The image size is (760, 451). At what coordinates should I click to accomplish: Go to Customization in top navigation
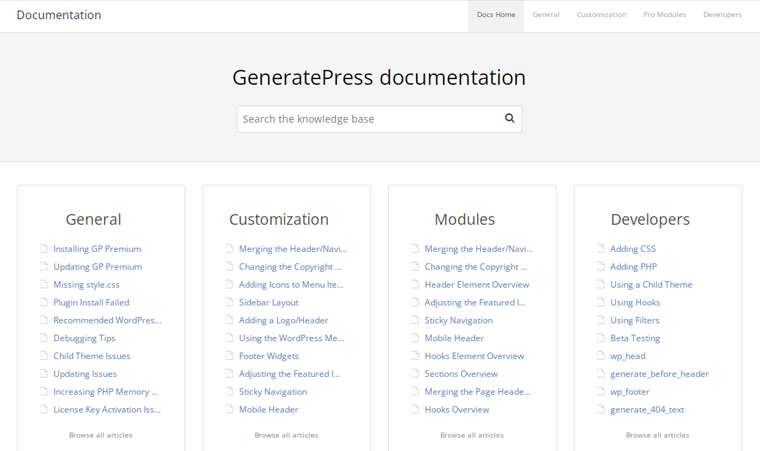pos(601,15)
